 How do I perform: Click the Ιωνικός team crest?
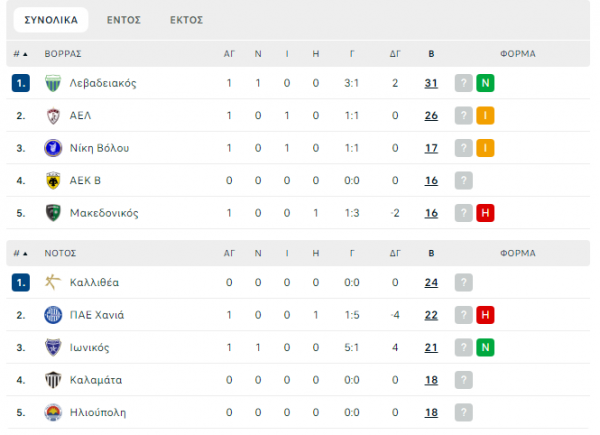pos(53,347)
